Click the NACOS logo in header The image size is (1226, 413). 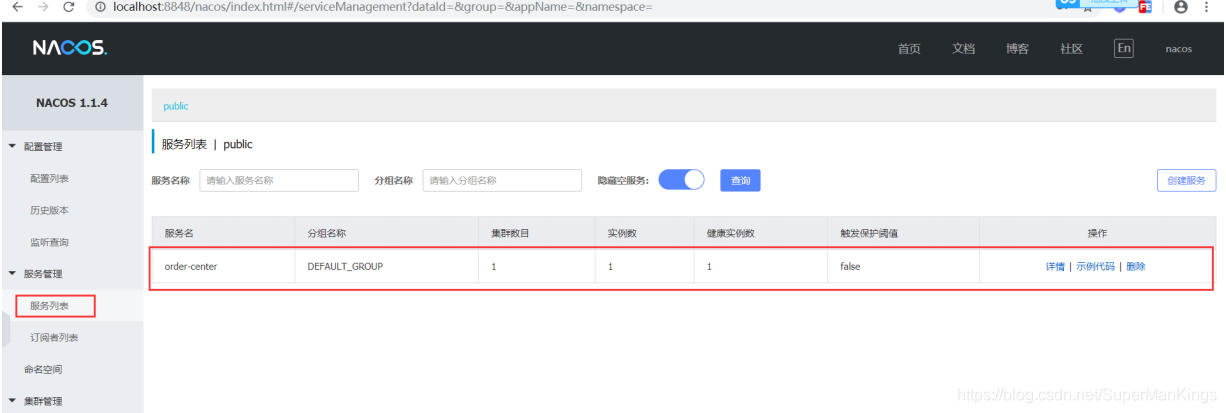coord(69,48)
